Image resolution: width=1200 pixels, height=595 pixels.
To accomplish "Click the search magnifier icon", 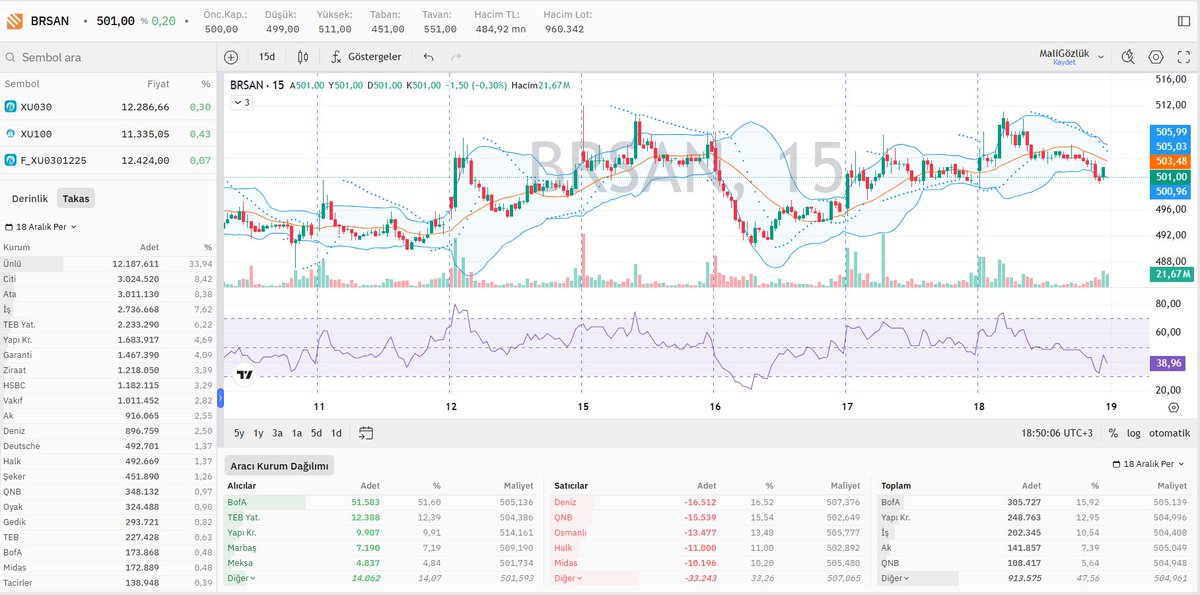I will [x=11, y=58].
